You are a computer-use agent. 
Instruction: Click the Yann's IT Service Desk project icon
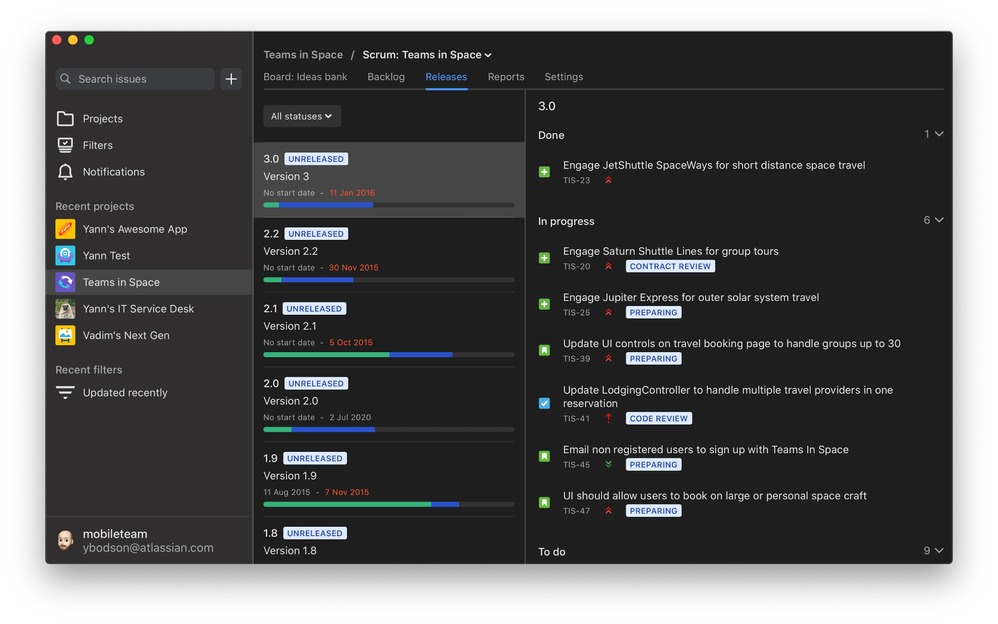64,309
